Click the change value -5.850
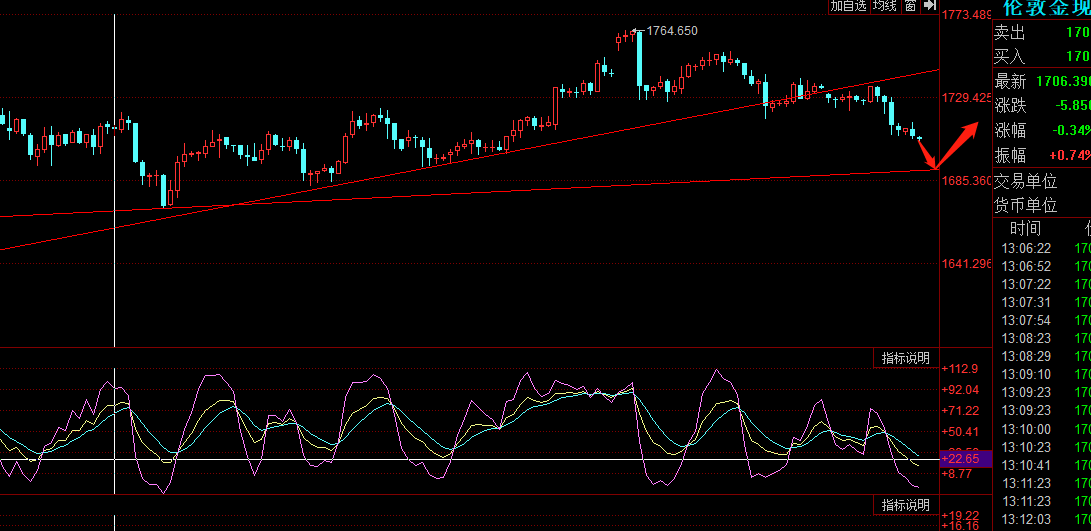 (1073, 106)
